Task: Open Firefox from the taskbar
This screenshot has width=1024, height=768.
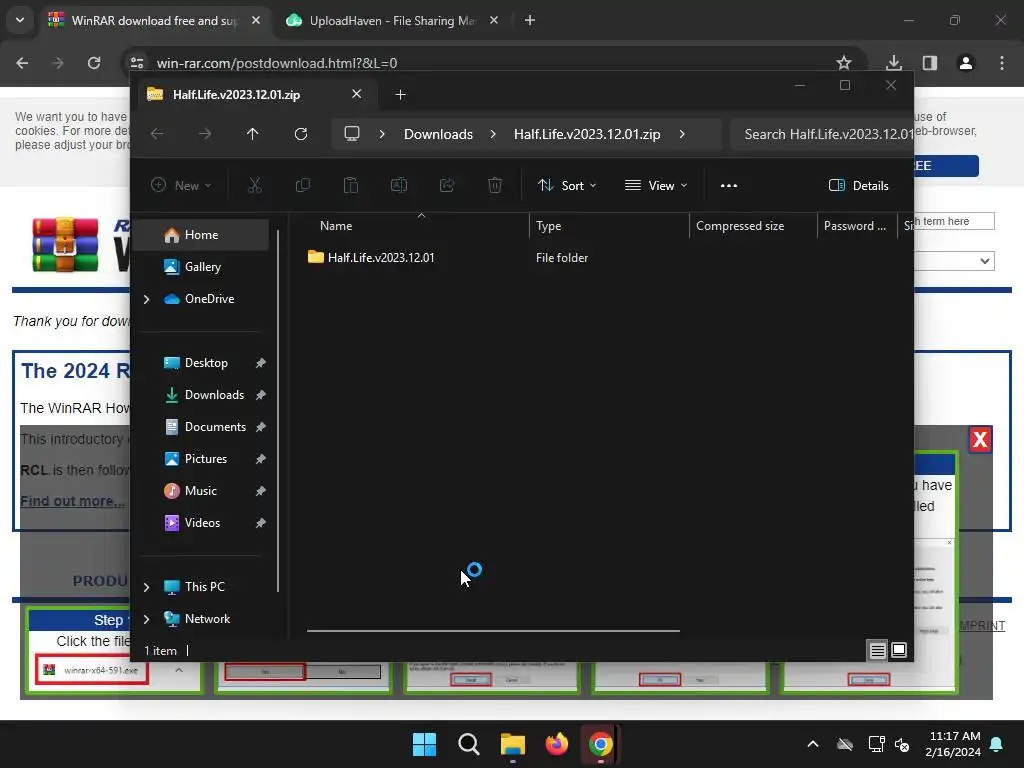Action: 556,744
